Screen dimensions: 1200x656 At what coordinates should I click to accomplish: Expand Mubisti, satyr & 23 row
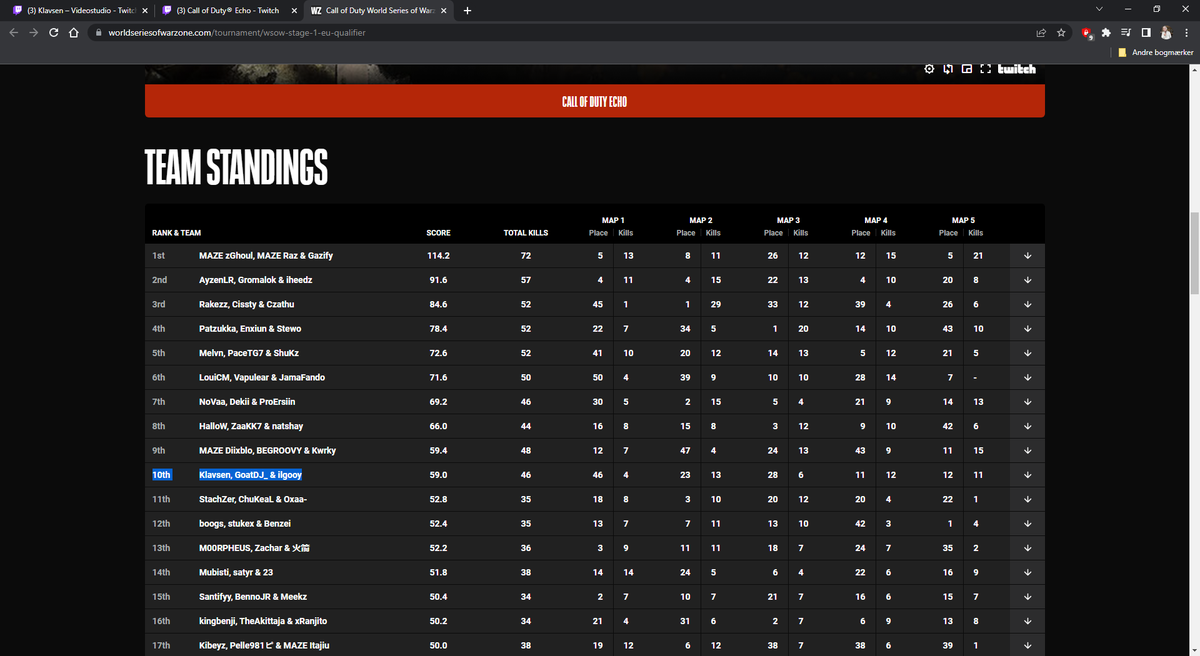click(x=1028, y=572)
